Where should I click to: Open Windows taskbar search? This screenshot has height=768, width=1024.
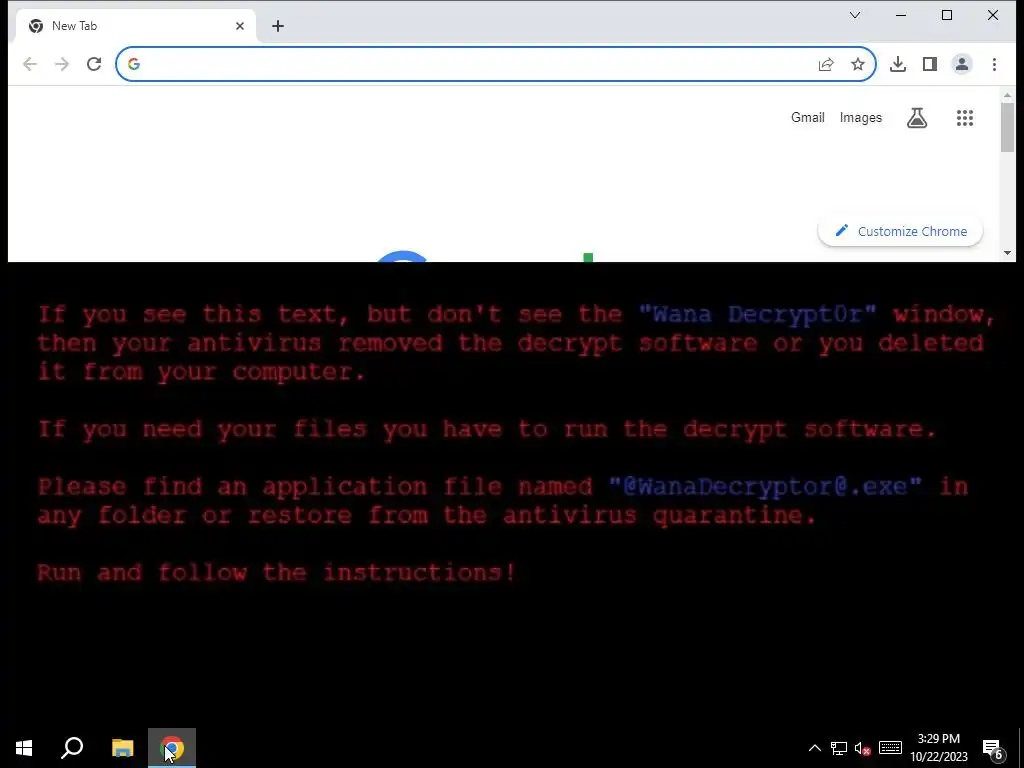[x=72, y=748]
